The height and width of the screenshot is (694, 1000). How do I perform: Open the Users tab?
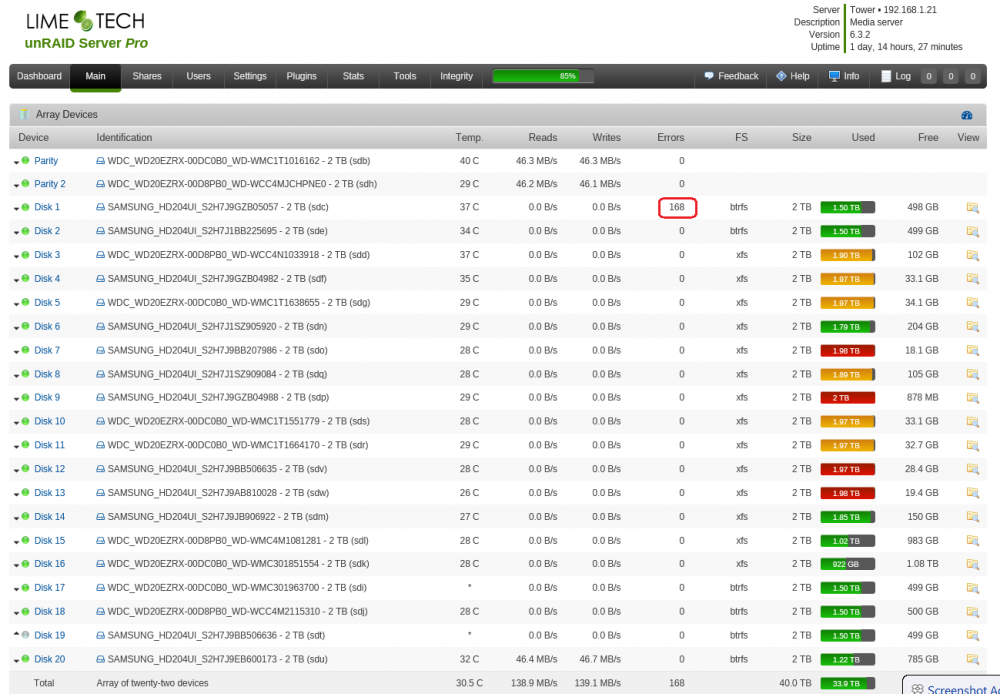[198, 76]
